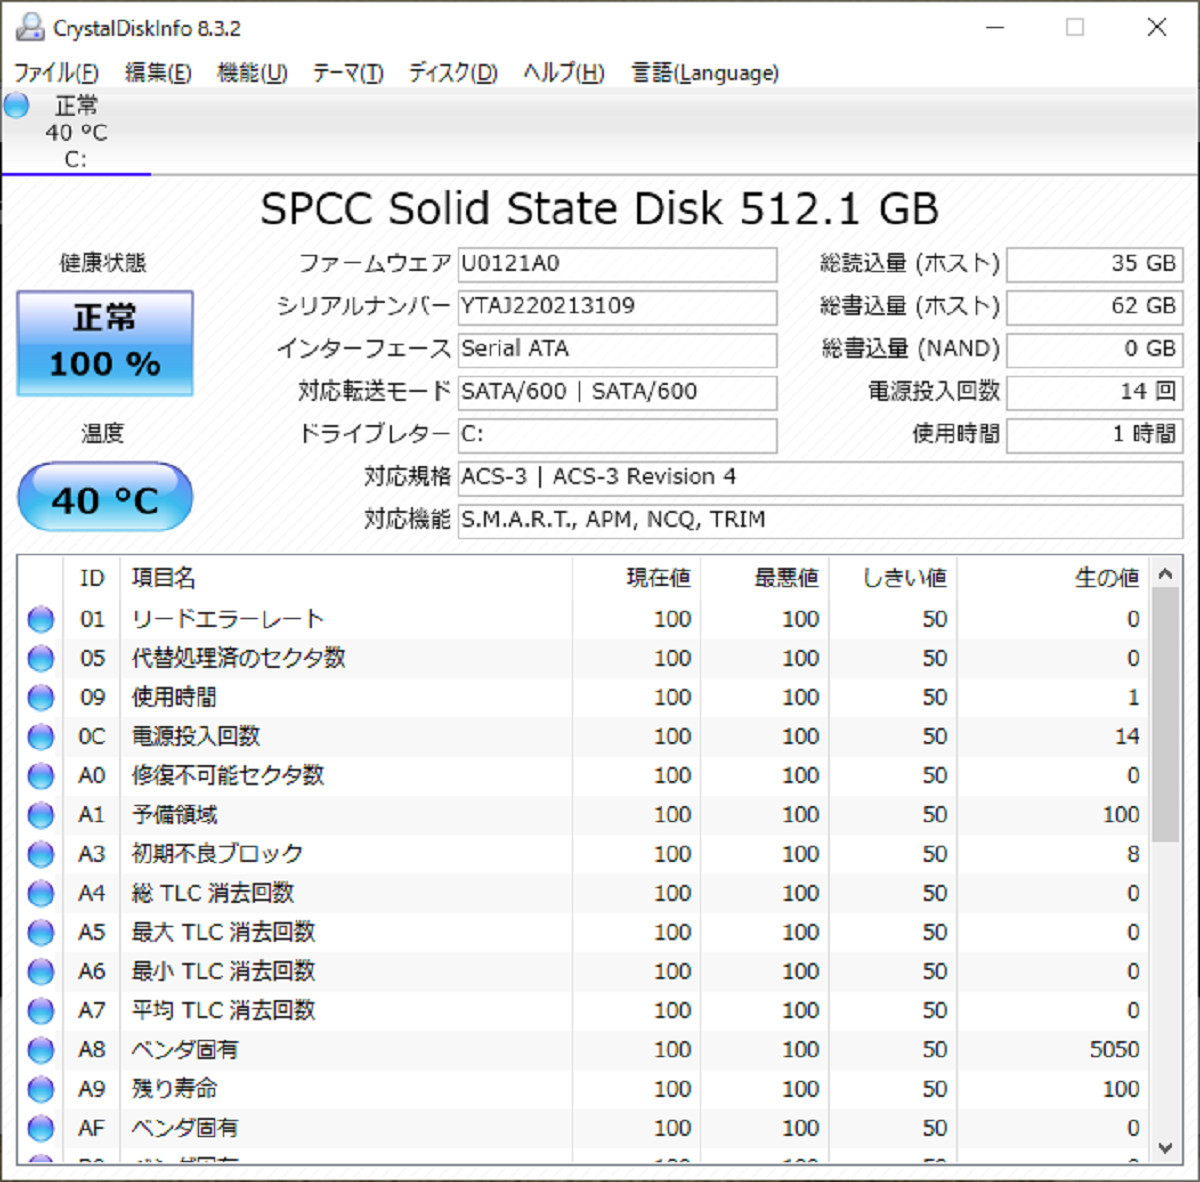Viewport: 1200px width, 1182px height.
Task: Click the transfer mode field SATA/600 | SATA/600
Action: [617, 392]
